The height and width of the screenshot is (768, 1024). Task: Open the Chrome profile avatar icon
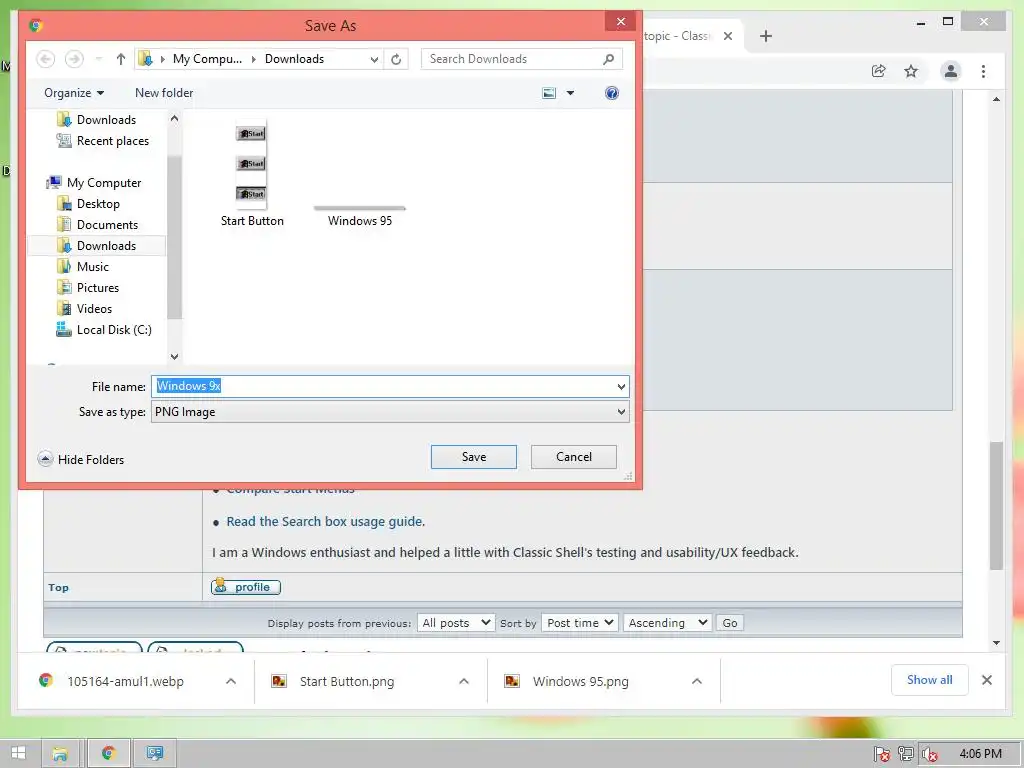click(951, 71)
